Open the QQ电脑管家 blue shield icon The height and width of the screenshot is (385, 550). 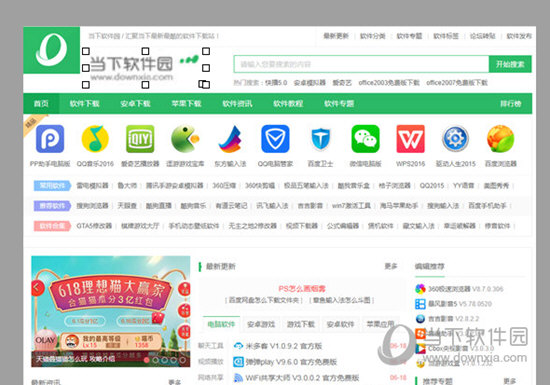(x=275, y=139)
